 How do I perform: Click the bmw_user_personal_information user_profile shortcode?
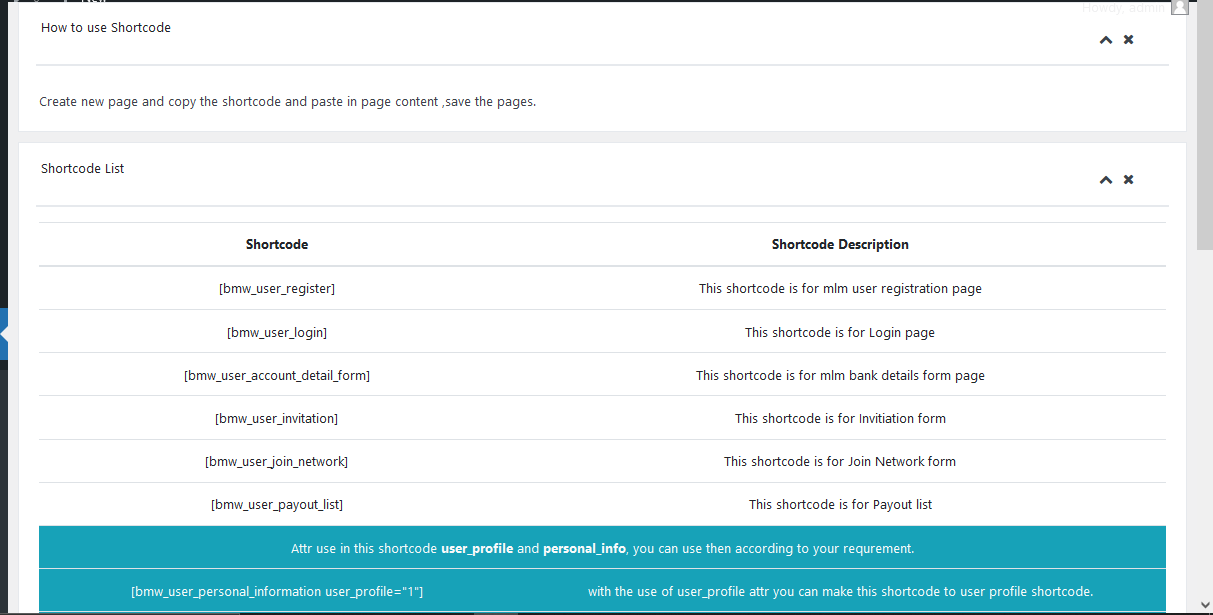pos(277,592)
